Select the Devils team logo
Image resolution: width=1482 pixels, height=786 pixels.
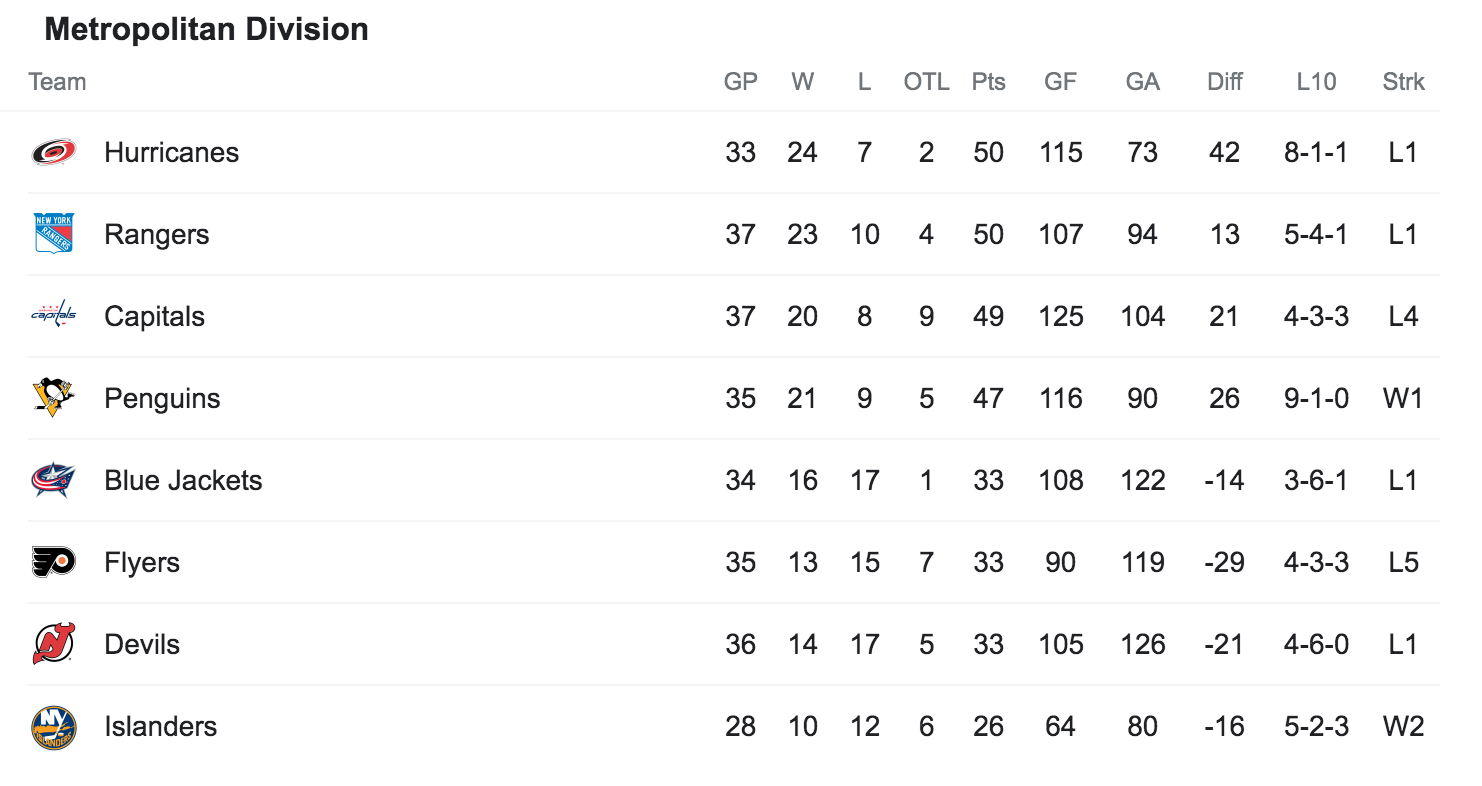tap(53, 644)
